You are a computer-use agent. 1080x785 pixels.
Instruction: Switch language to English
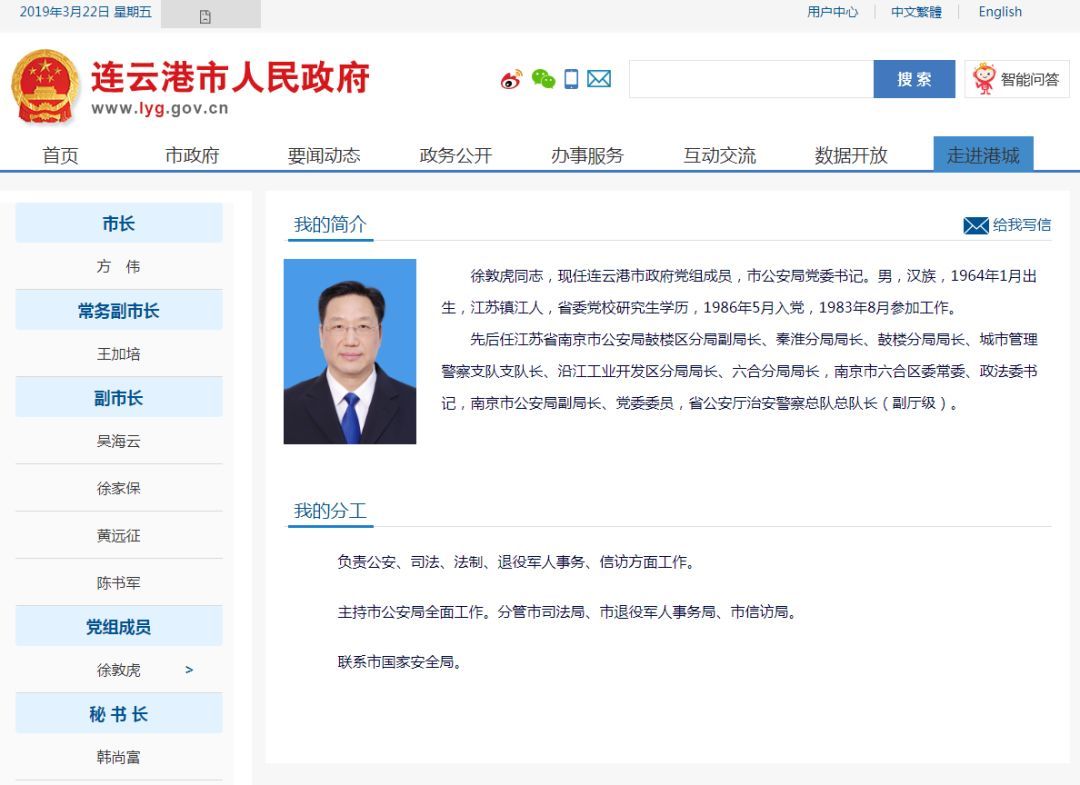(1000, 12)
